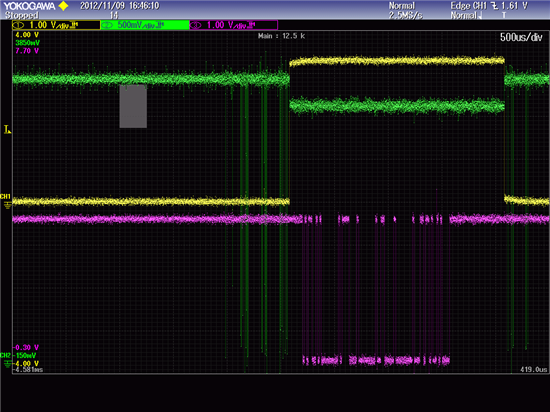Select the CH1 circled number icon

click(18, 25)
